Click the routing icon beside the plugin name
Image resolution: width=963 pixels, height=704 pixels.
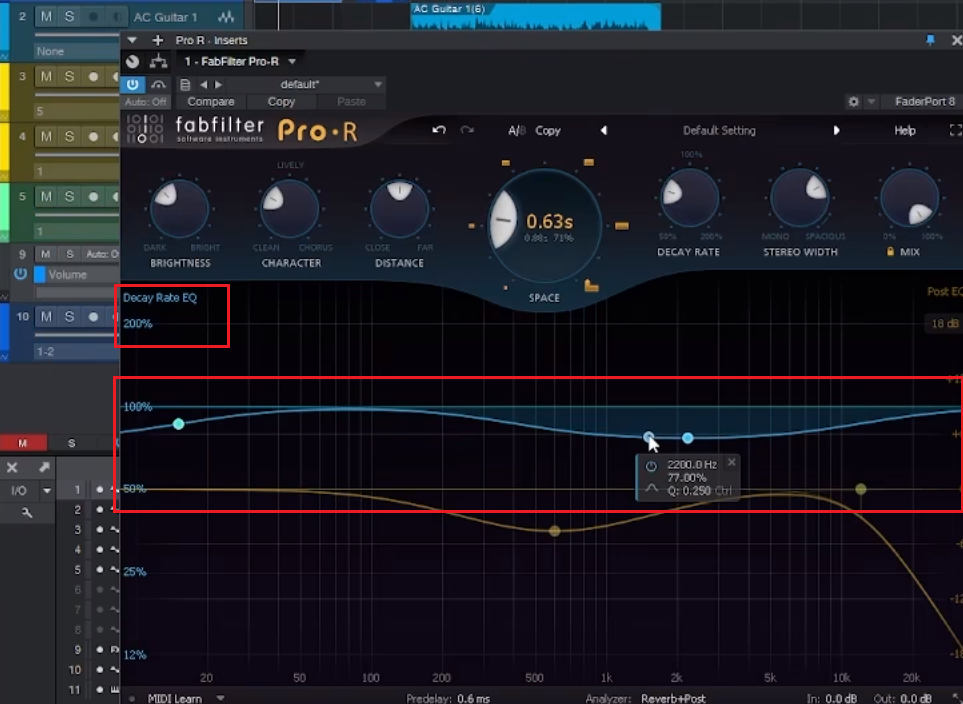158,61
